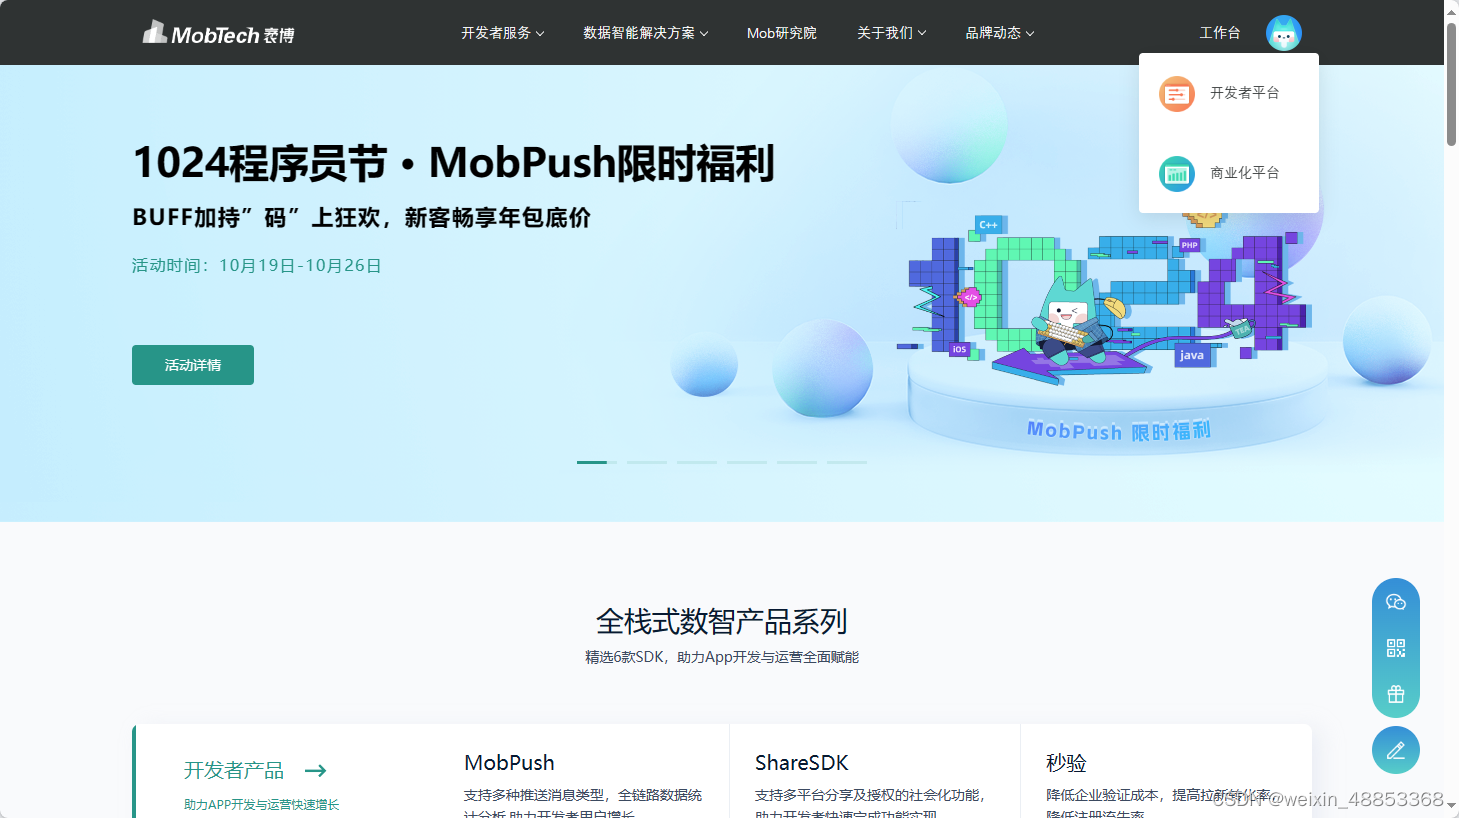The width and height of the screenshot is (1459, 818).
Task: Click the arrow next to 开发者产品
Action: tap(316, 770)
